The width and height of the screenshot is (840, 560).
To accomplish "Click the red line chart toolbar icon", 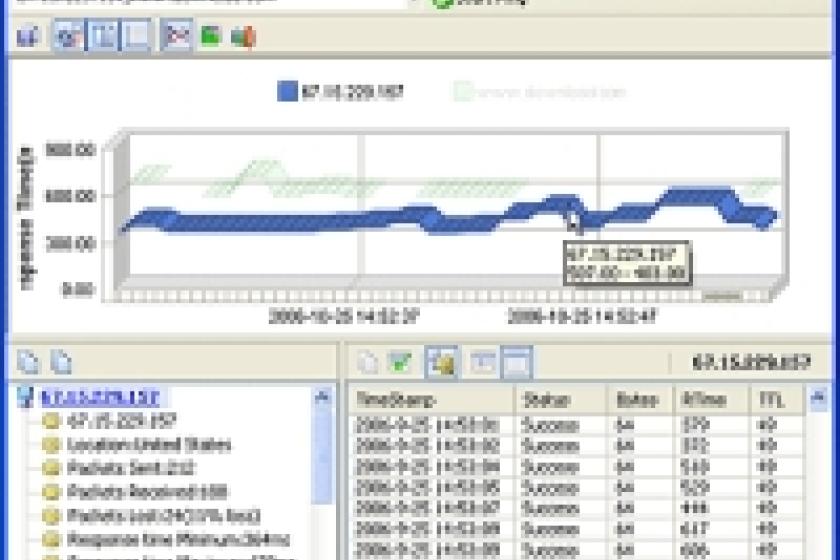I will (x=177, y=36).
